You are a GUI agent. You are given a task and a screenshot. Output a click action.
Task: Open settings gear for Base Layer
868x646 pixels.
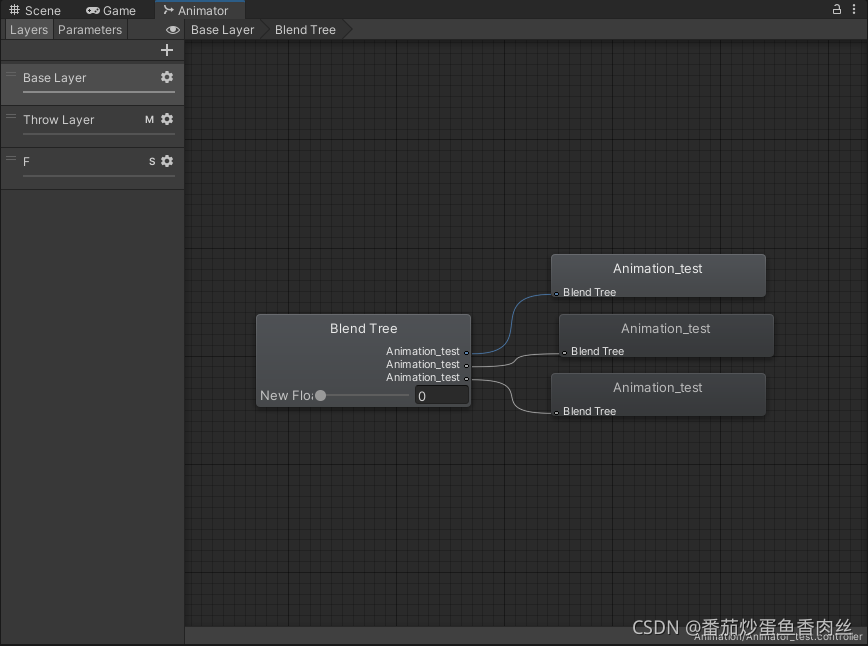[x=167, y=77]
